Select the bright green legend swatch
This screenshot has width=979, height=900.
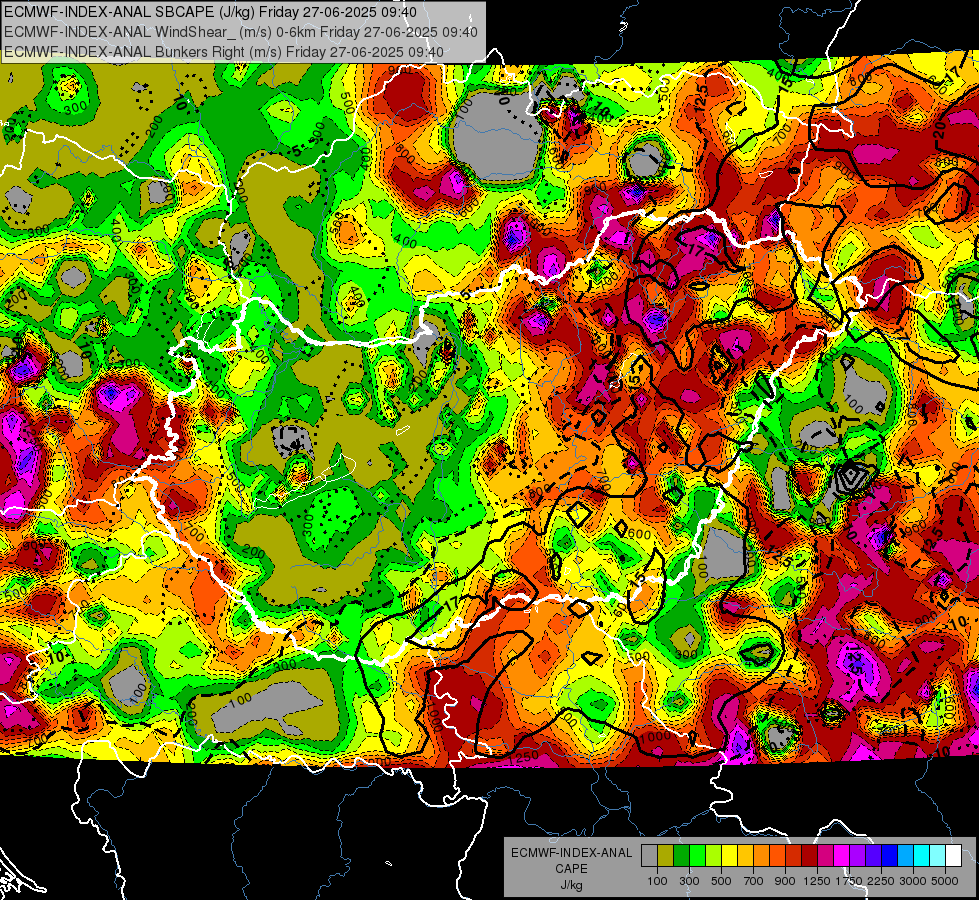(x=697, y=855)
